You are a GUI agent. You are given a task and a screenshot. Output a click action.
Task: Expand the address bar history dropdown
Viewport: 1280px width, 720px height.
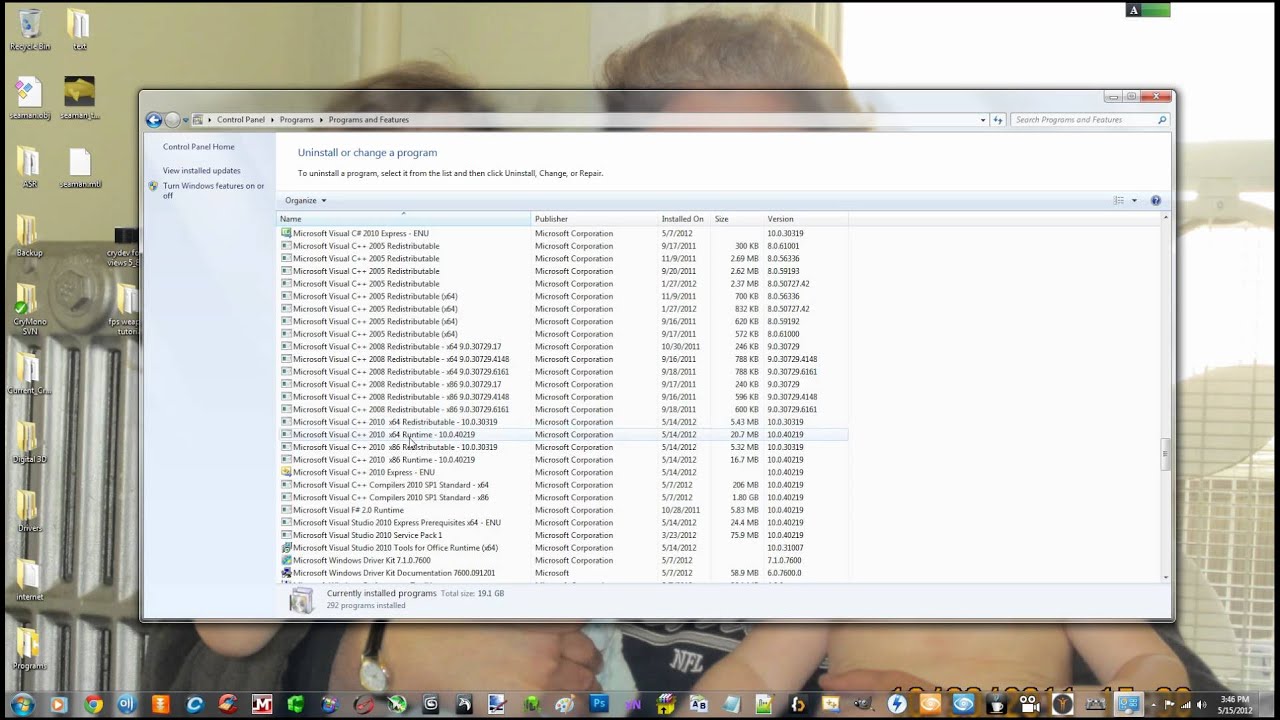click(x=983, y=120)
